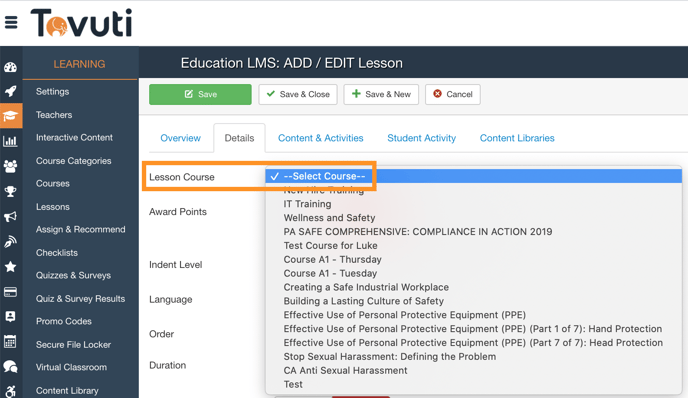
Task: Click the green Save button
Action: (200, 94)
